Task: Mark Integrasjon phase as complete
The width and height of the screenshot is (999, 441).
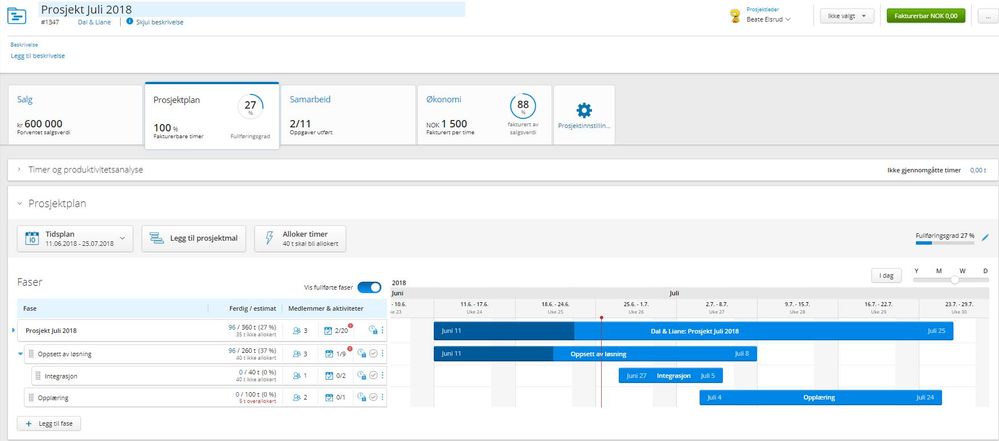Action: coord(373,376)
